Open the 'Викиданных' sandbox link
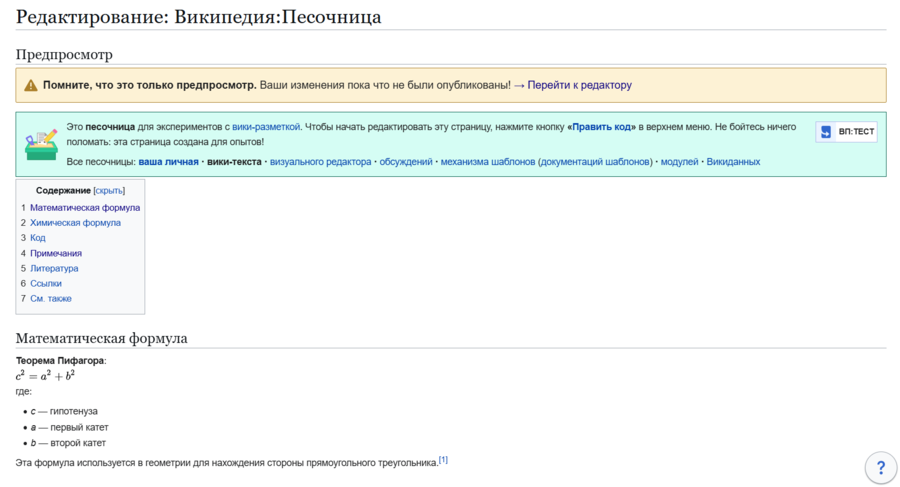The width and height of the screenshot is (900, 487). (x=733, y=162)
